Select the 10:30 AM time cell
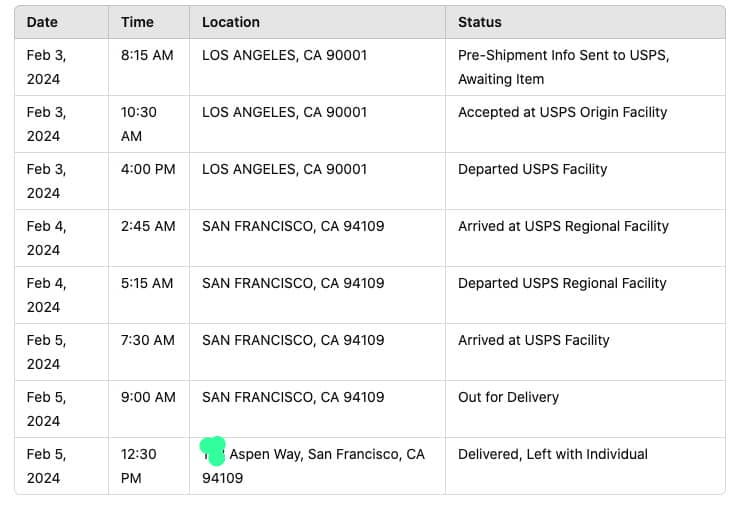739x505 pixels. (139, 124)
